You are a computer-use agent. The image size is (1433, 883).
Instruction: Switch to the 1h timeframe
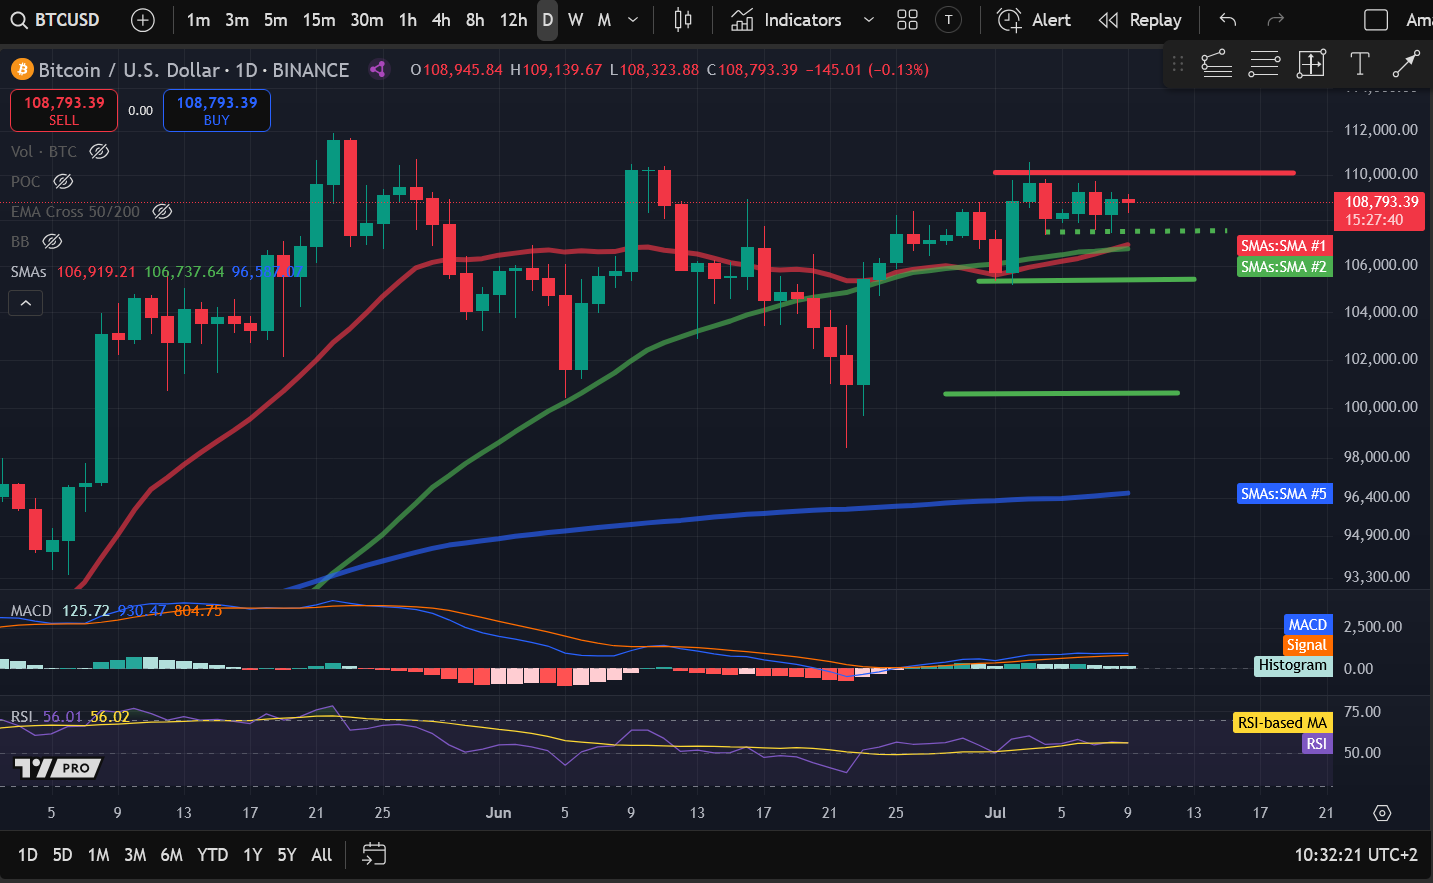point(408,20)
